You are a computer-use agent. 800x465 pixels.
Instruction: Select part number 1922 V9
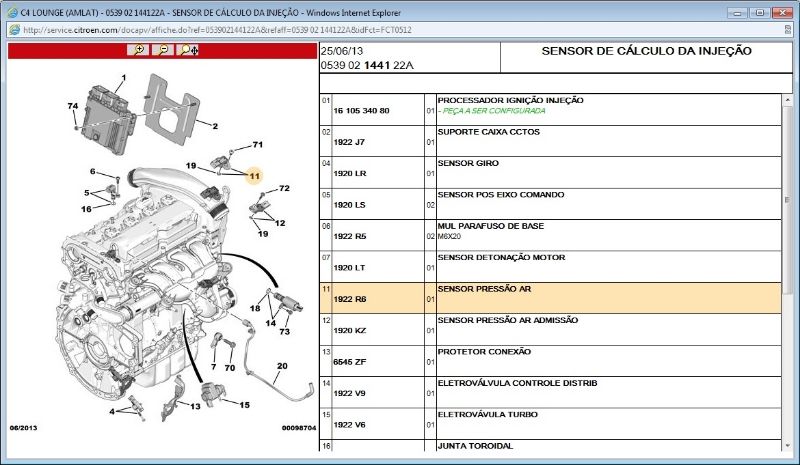click(349, 394)
